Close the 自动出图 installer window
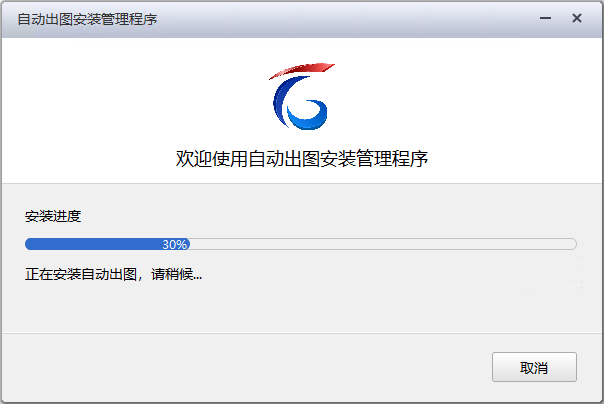 [577, 18]
